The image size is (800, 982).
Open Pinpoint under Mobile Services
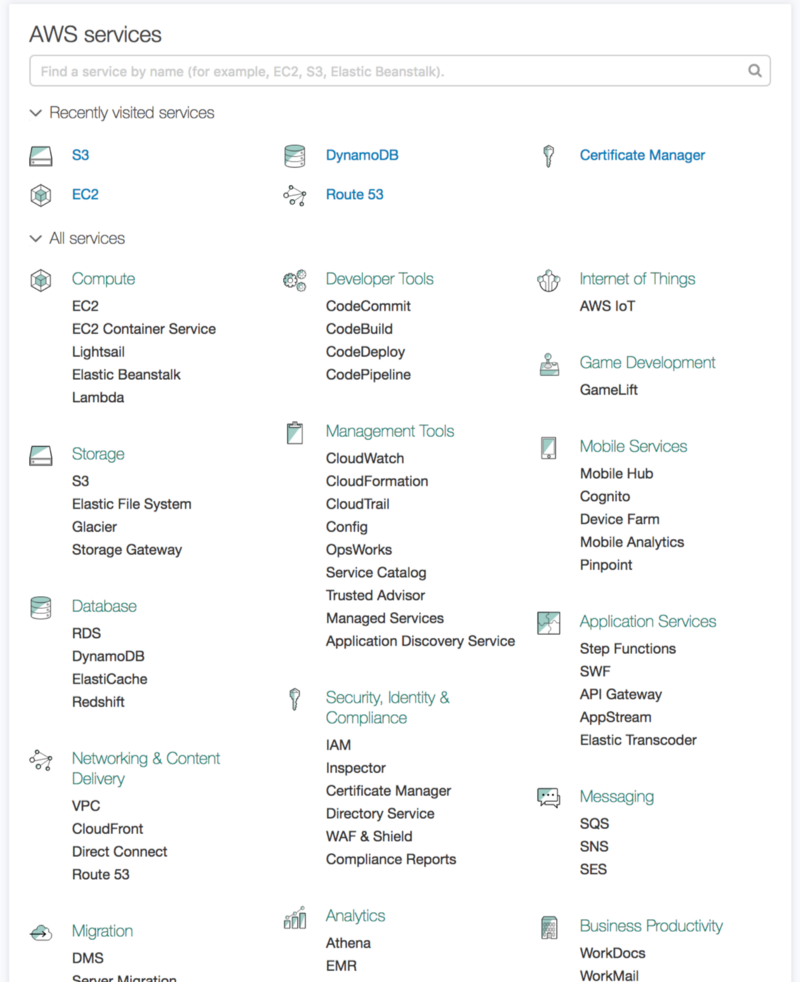coord(606,566)
